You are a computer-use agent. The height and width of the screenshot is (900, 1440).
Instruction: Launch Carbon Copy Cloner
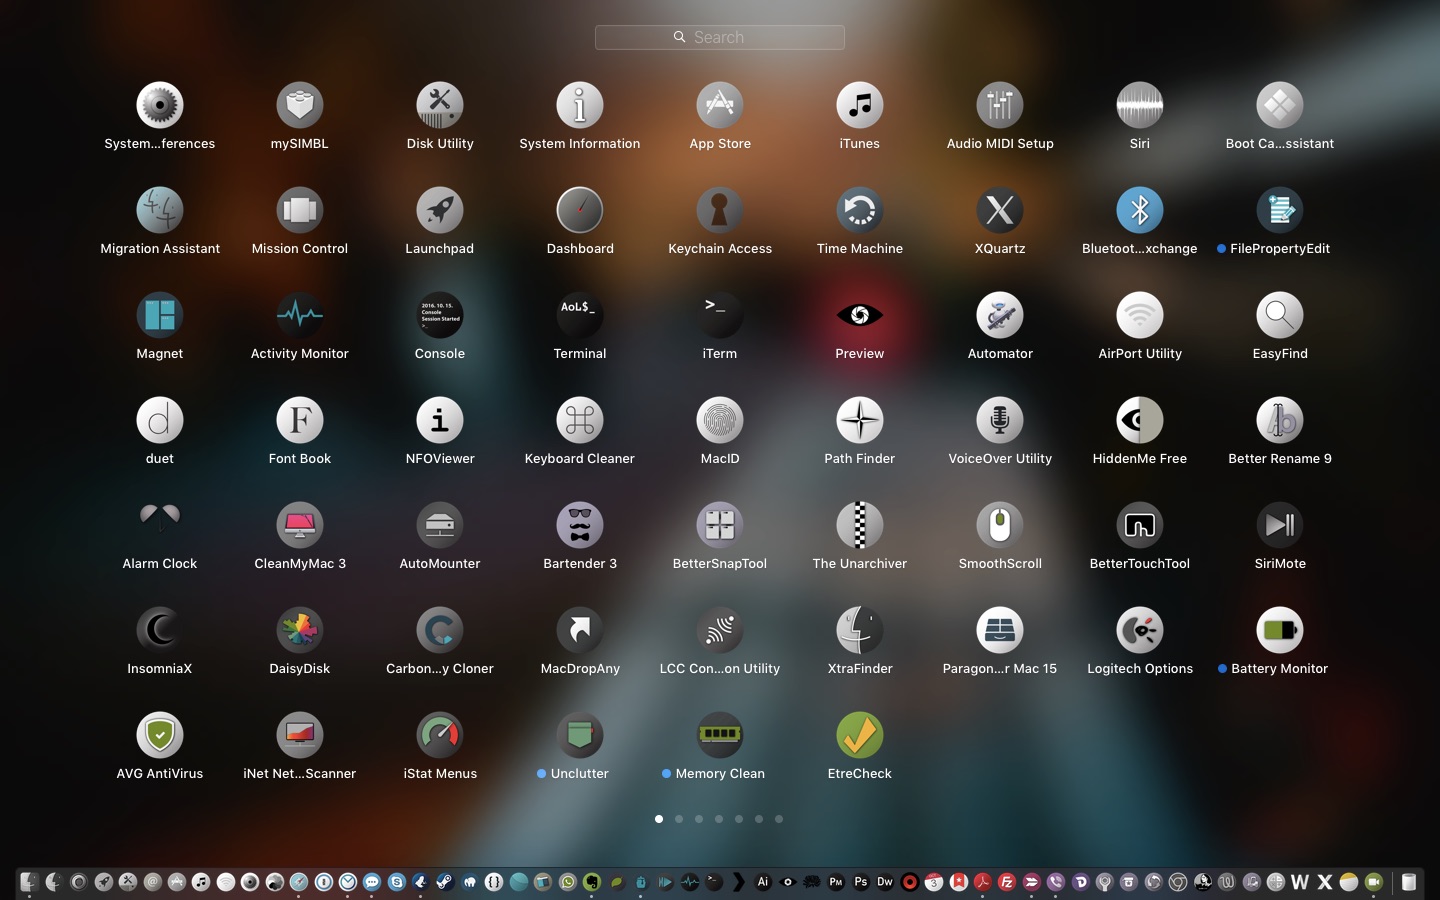click(440, 630)
